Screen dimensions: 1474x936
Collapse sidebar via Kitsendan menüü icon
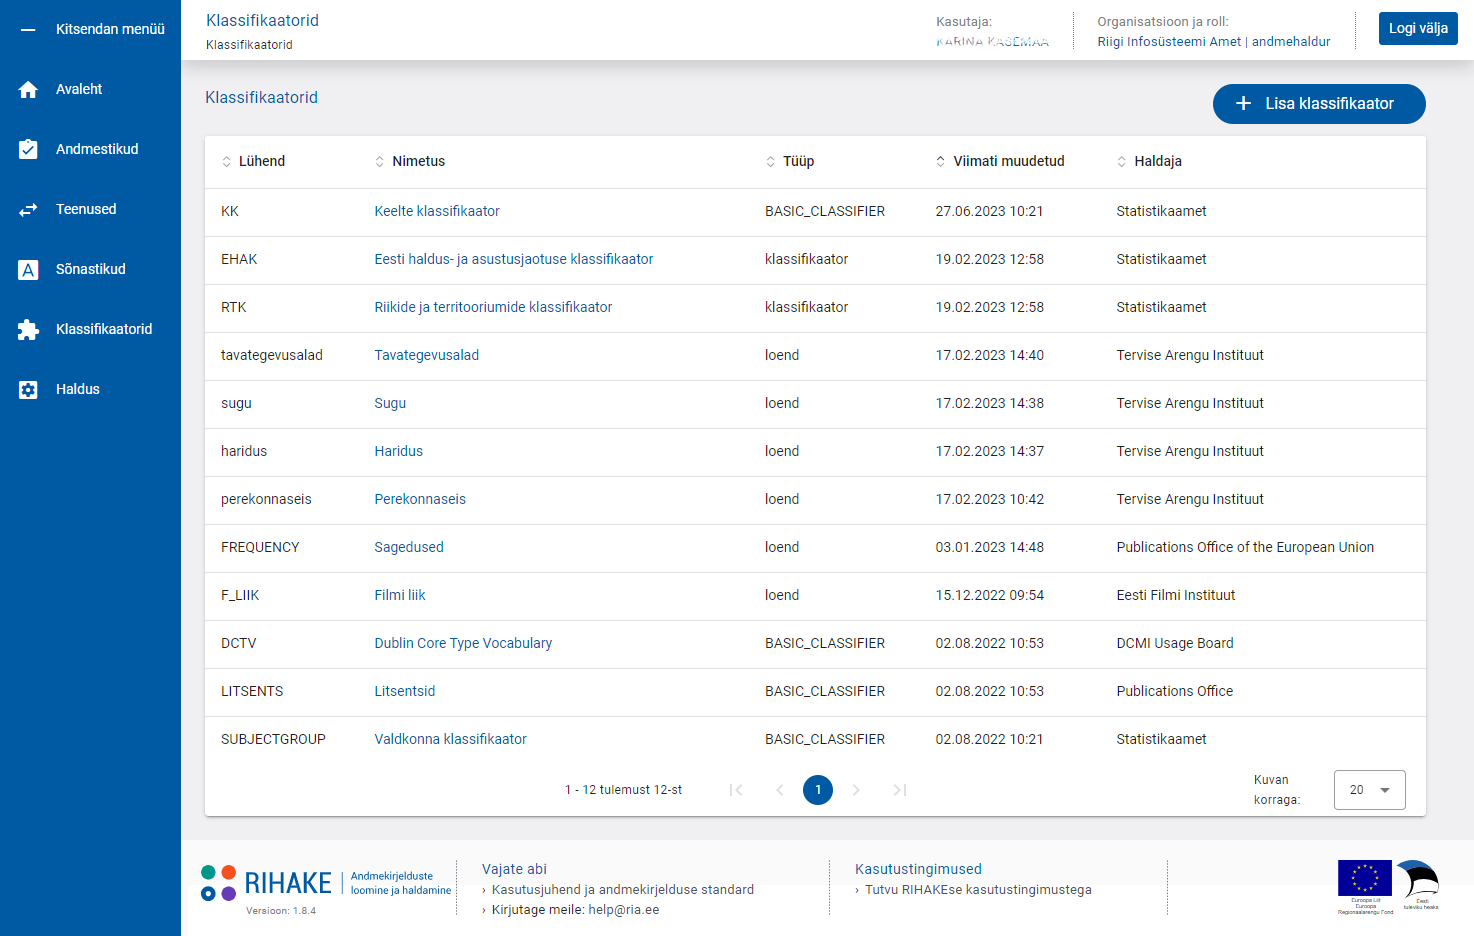click(28, 30)
